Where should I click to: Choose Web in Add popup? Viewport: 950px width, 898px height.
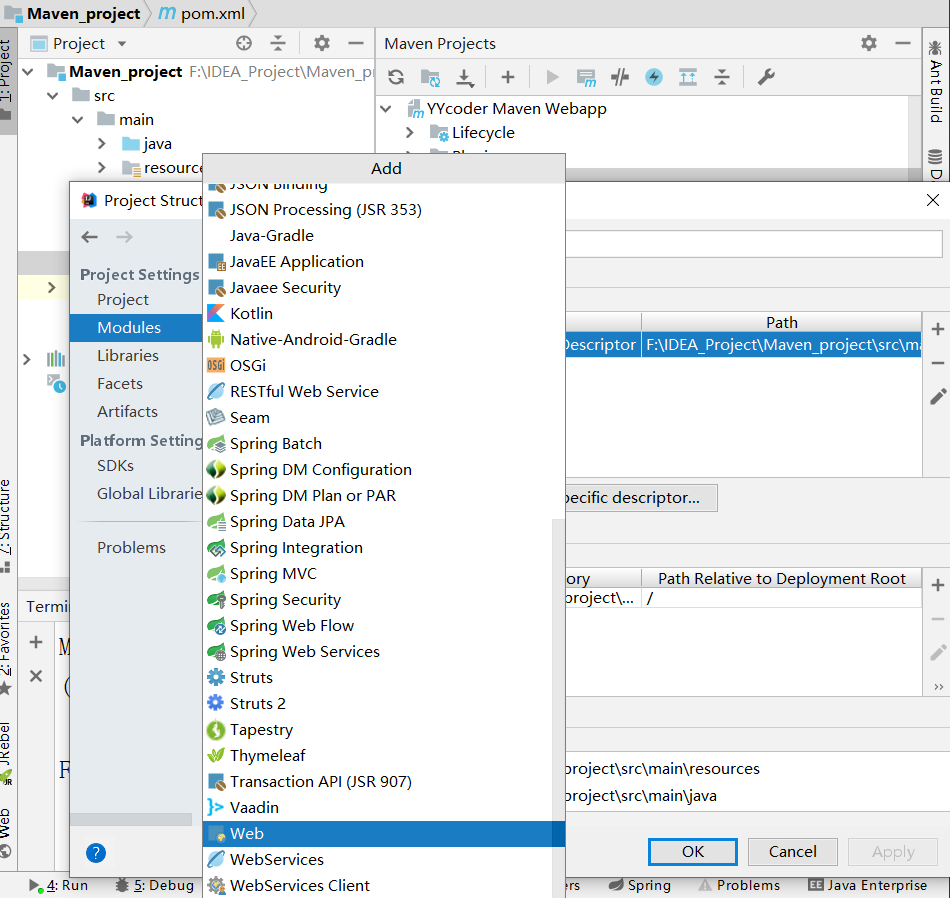pyautogui.click(x=384, y=834)
